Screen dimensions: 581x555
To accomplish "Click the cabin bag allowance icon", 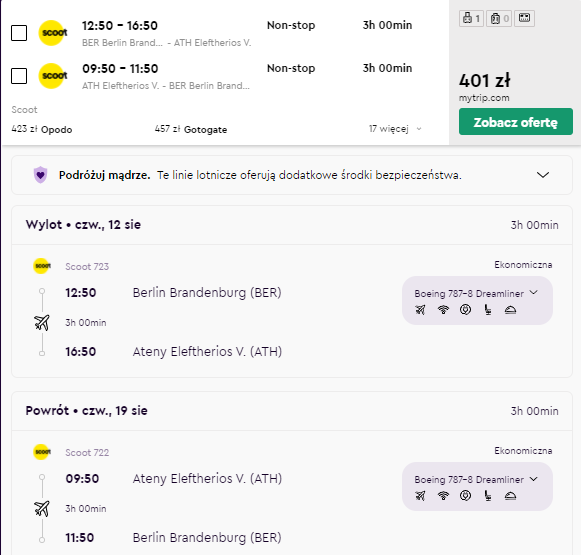I will 471,18.
